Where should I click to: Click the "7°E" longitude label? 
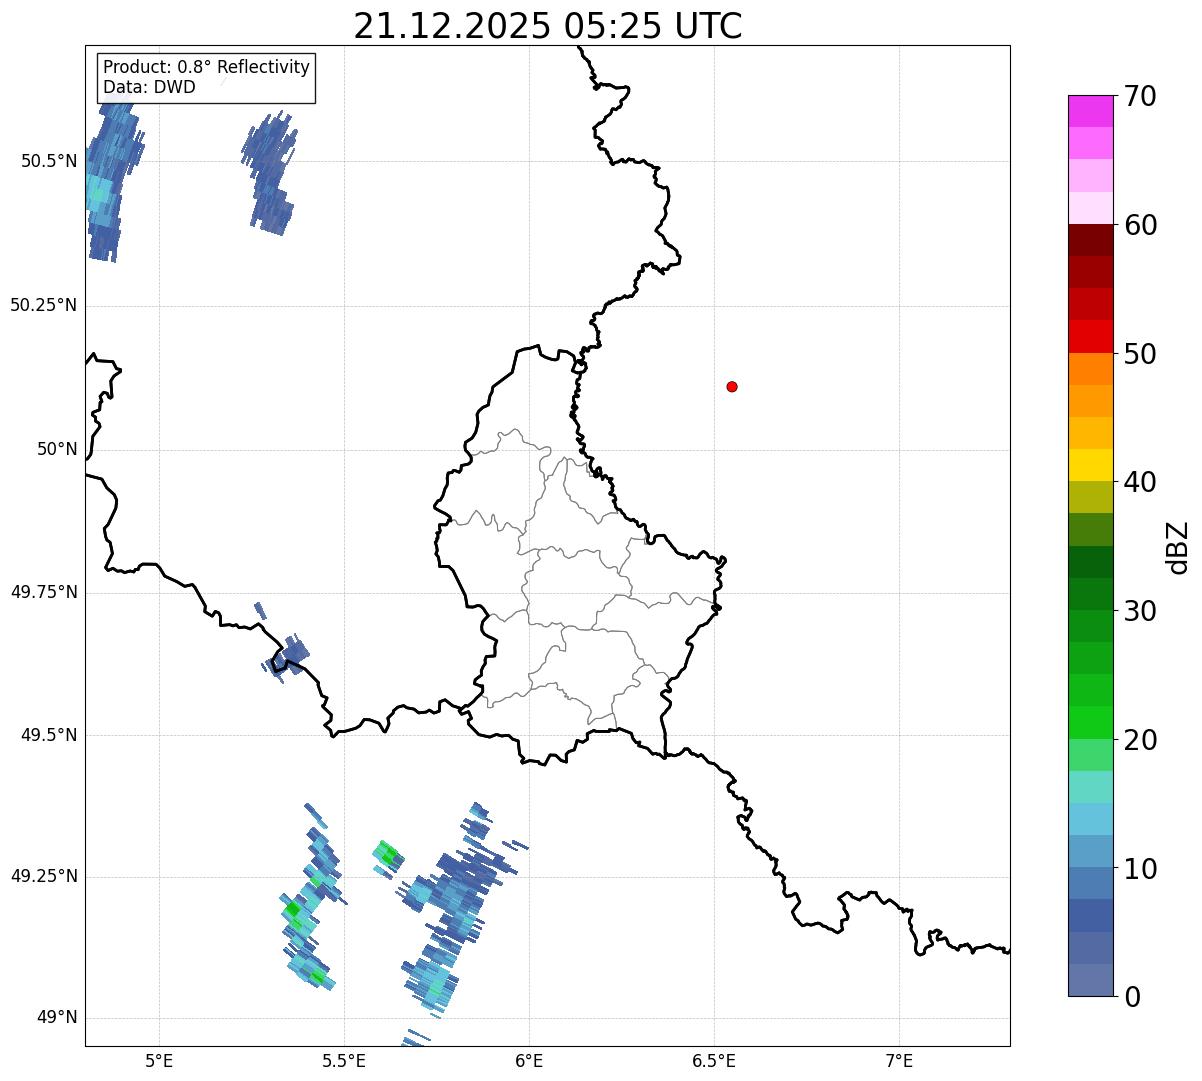pos(899,1060)
